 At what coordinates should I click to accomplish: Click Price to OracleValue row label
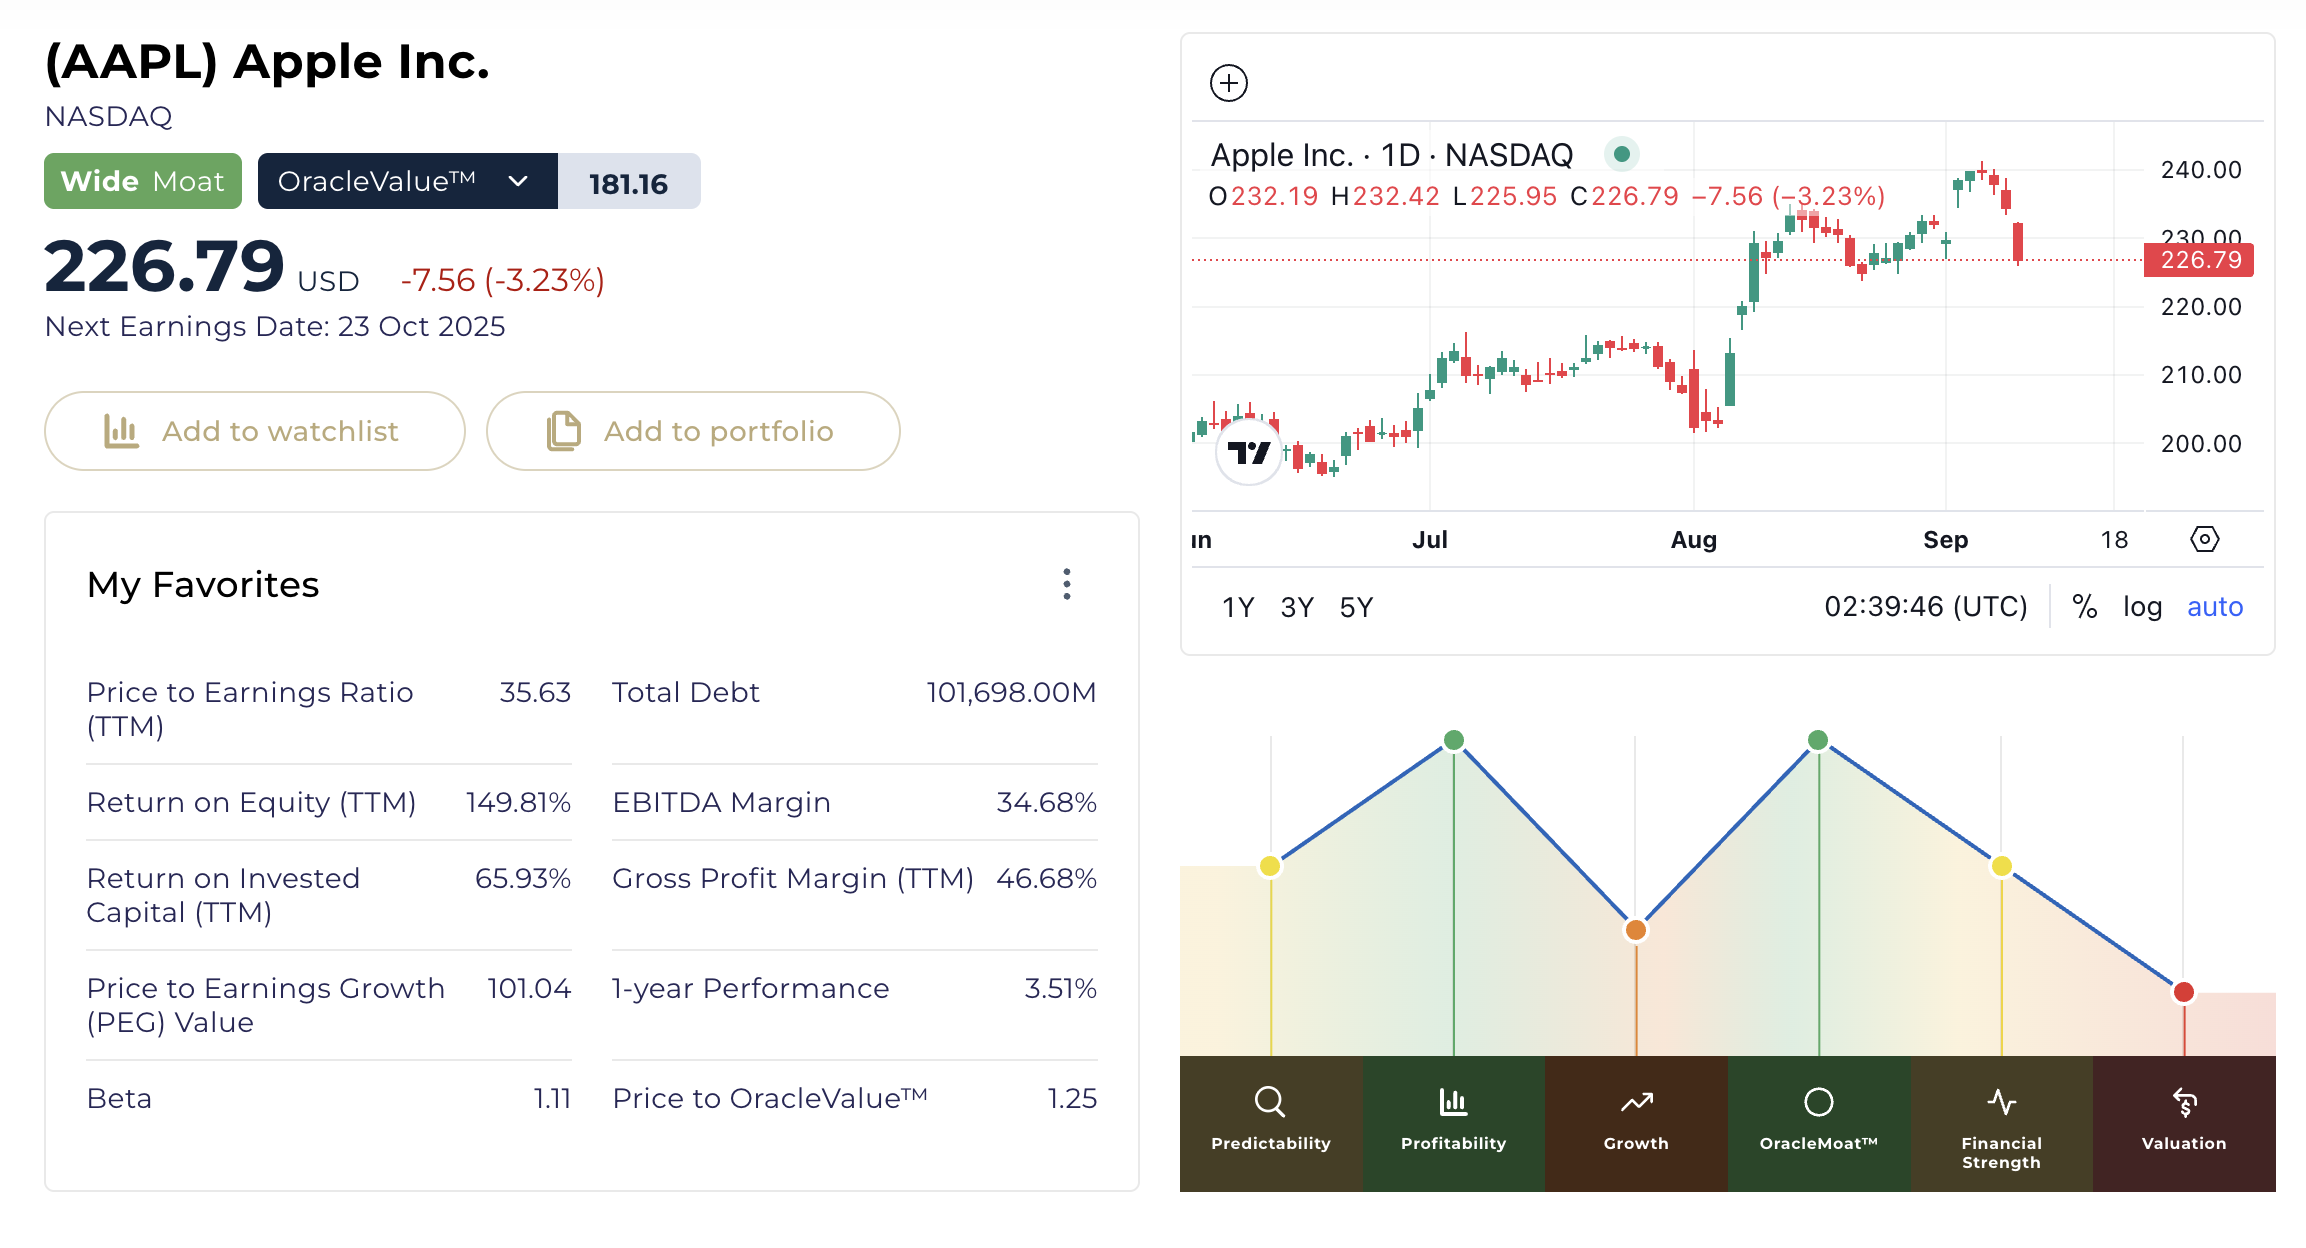[x=770, y=1098]
